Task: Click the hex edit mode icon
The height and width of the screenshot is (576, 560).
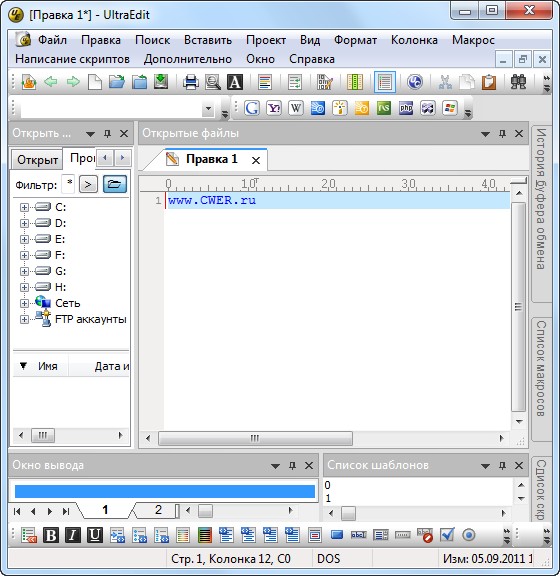Action: point(325,82)
